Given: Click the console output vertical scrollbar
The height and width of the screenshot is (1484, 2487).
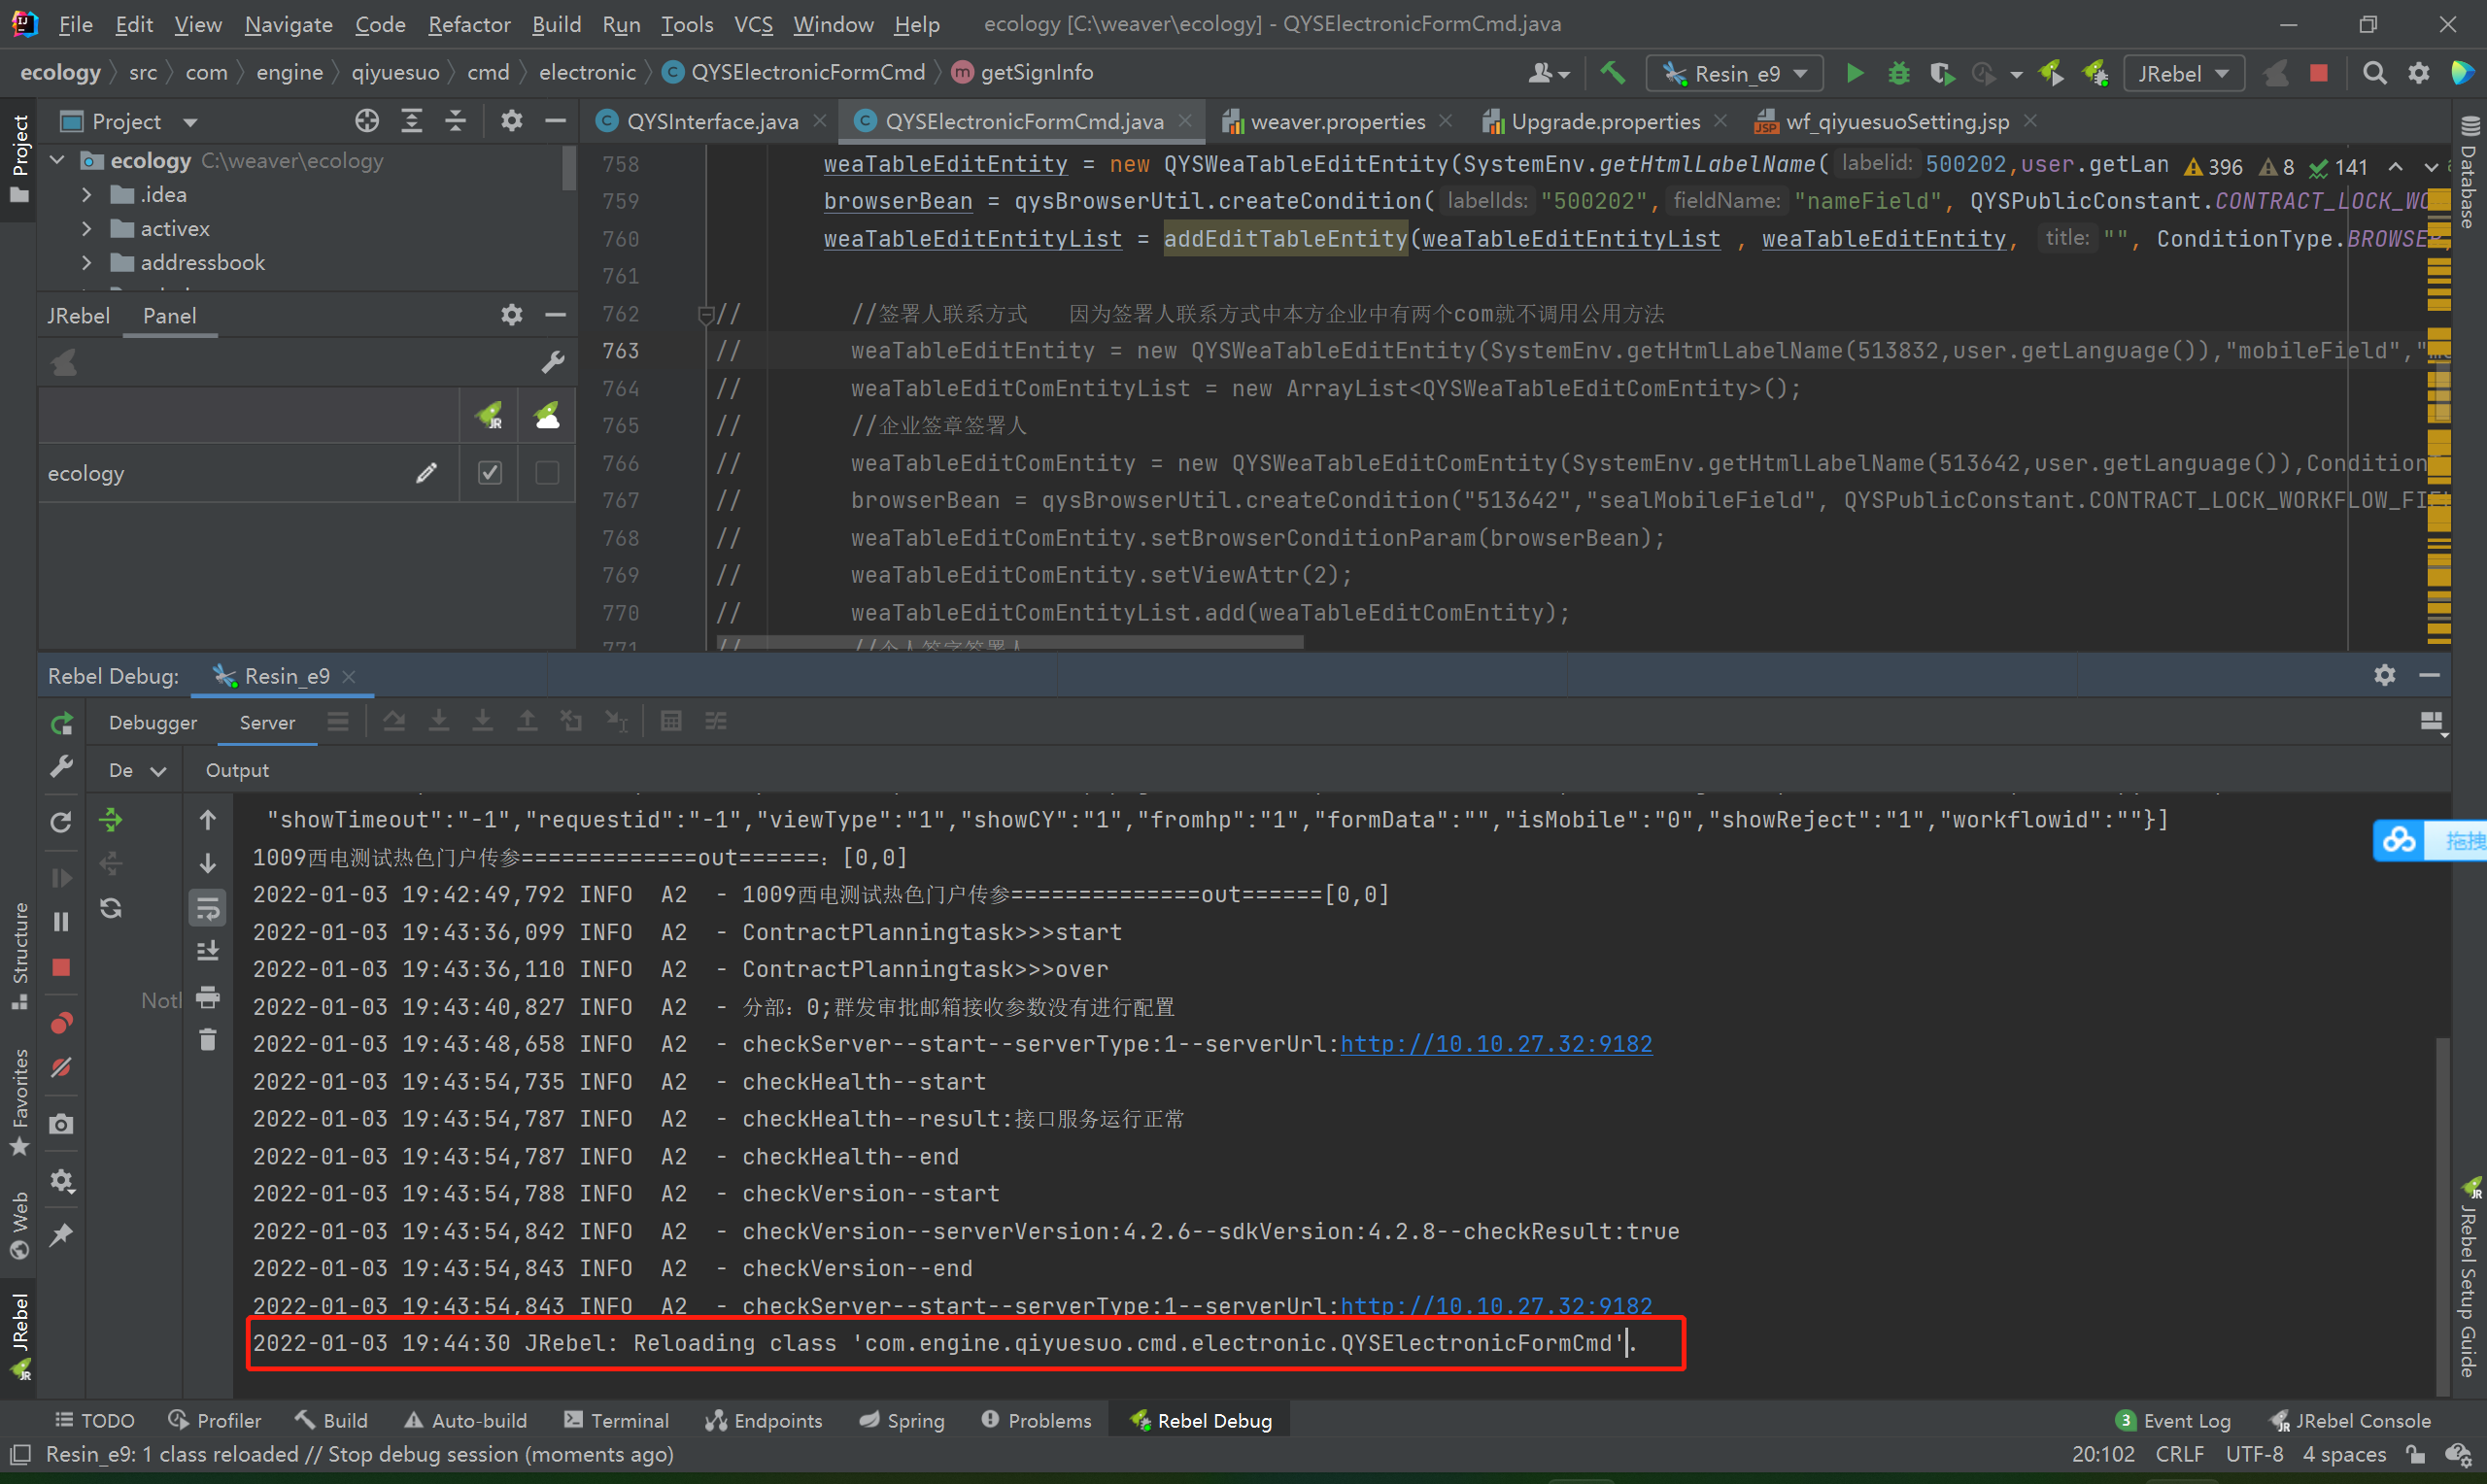Looking at the screenshot, I should pos(2442,1215).
